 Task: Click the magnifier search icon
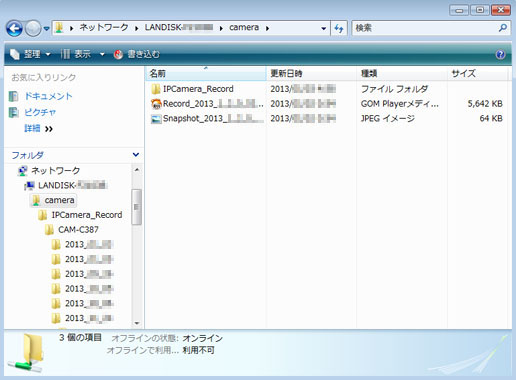click(x=503, y=28)
